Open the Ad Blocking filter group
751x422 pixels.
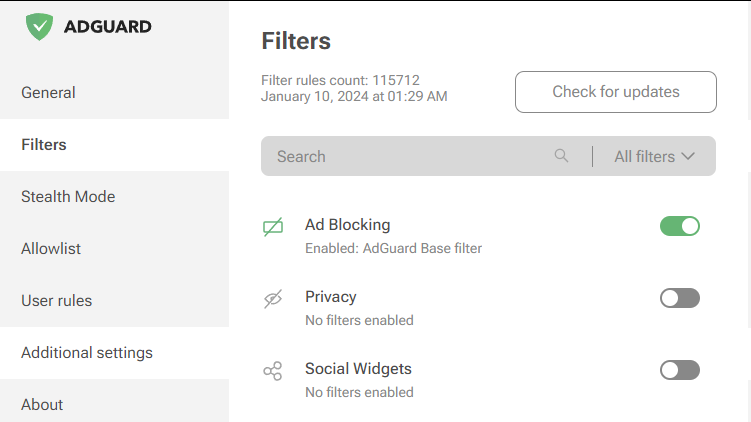(348, 225)
